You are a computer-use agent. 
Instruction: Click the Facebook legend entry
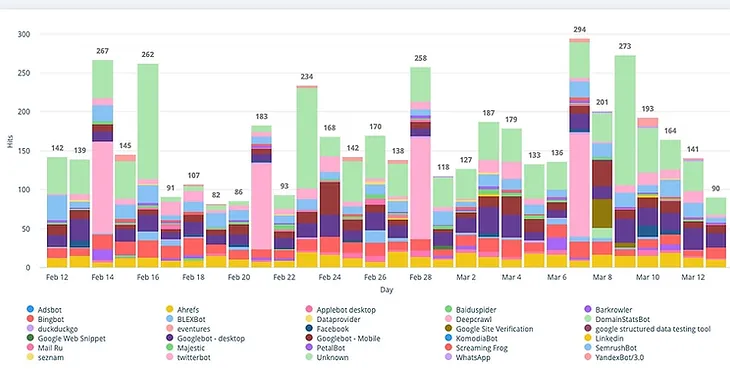pos(328,329)
